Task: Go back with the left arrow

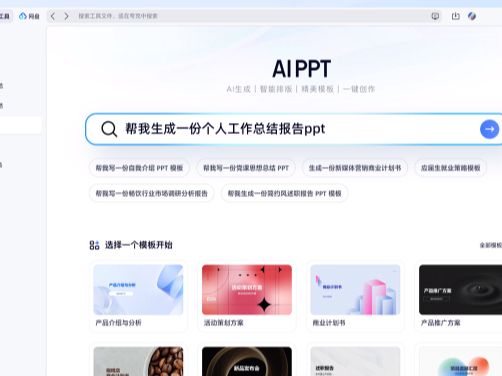Action: (x=53, y=16)
